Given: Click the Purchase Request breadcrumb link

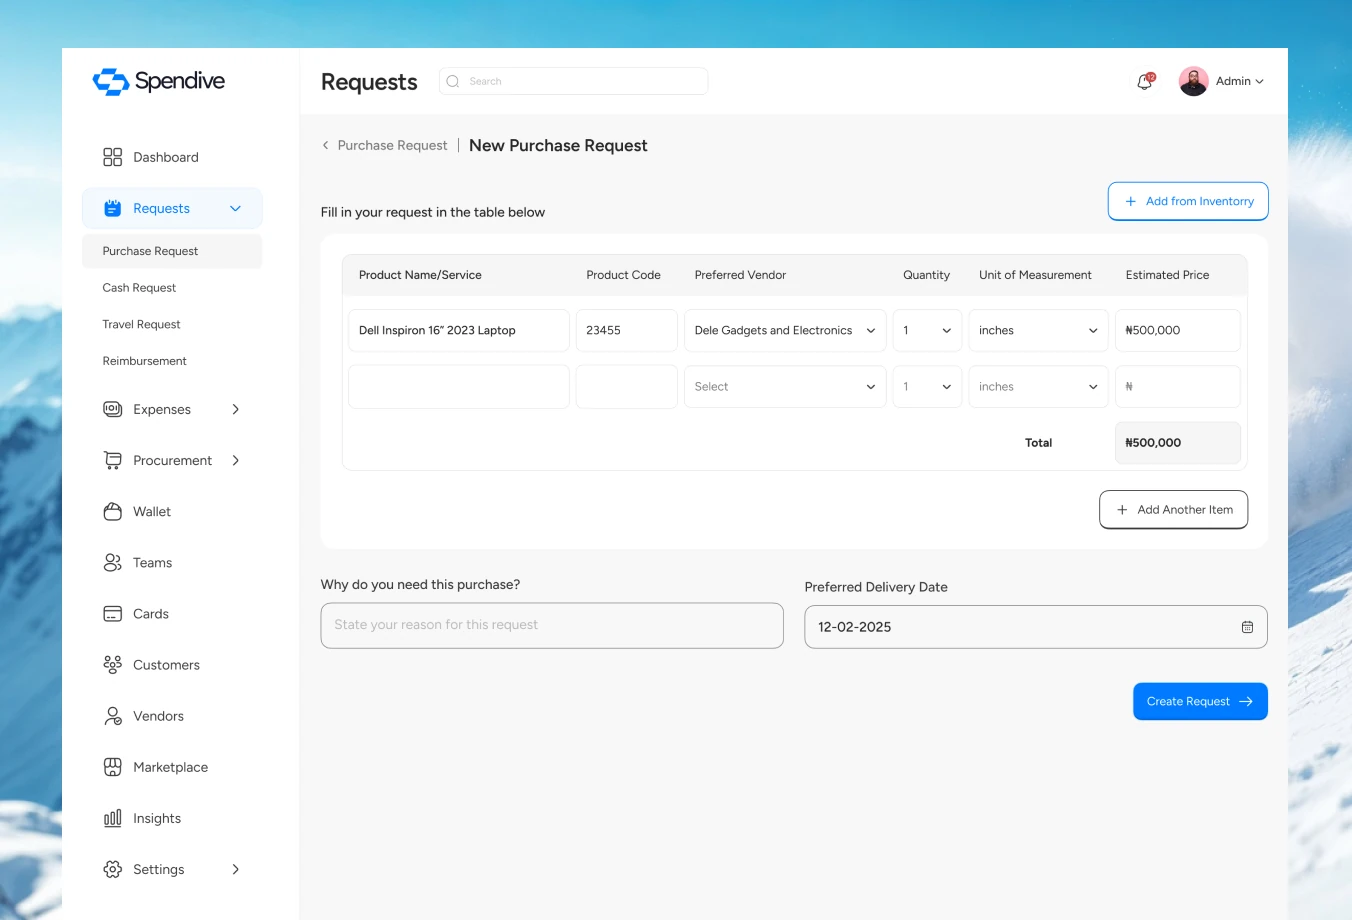Looking at the screenshot, I should coord(392,145).
